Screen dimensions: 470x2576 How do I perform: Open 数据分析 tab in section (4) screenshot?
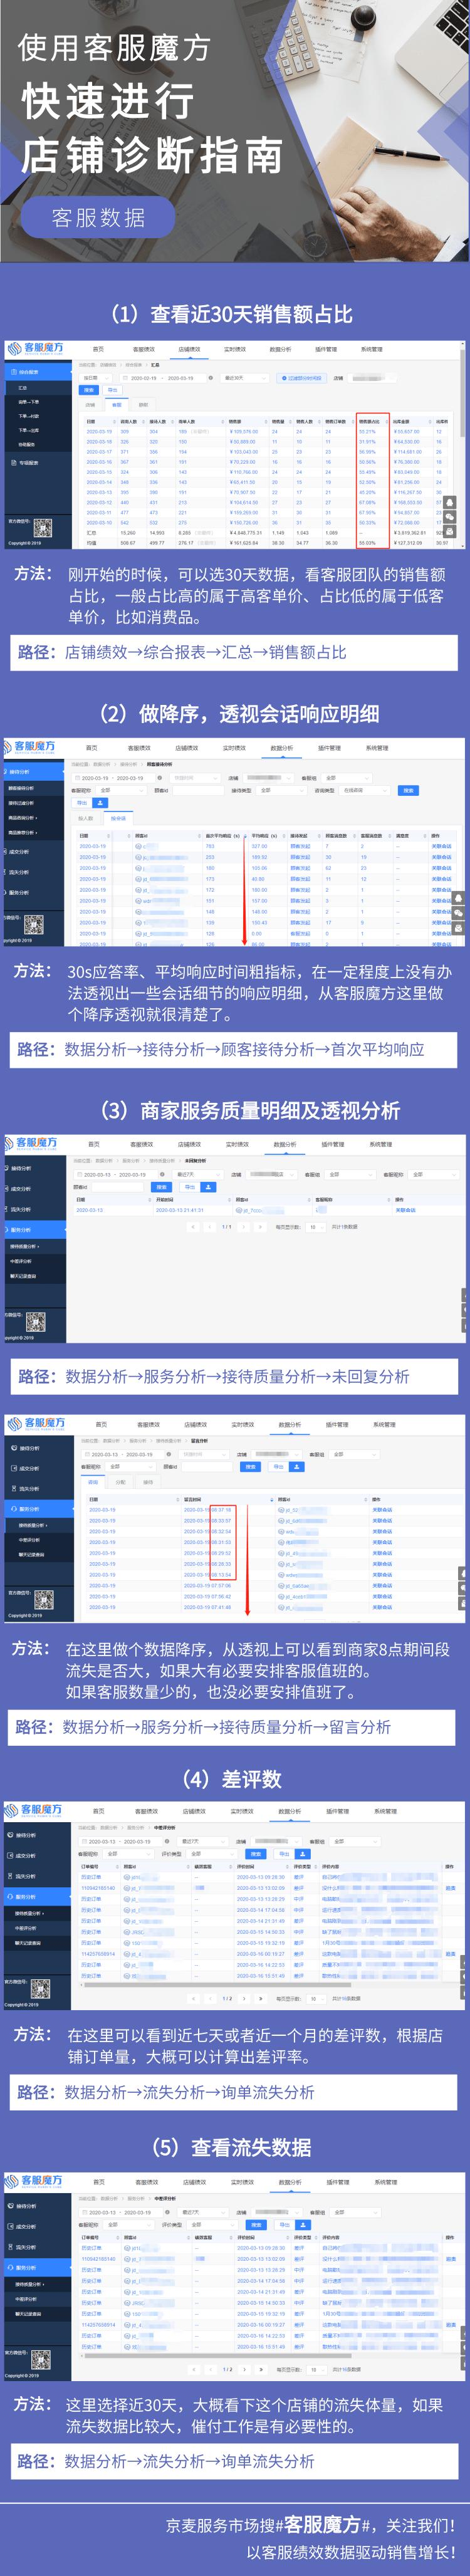(x=290, y=1811)
